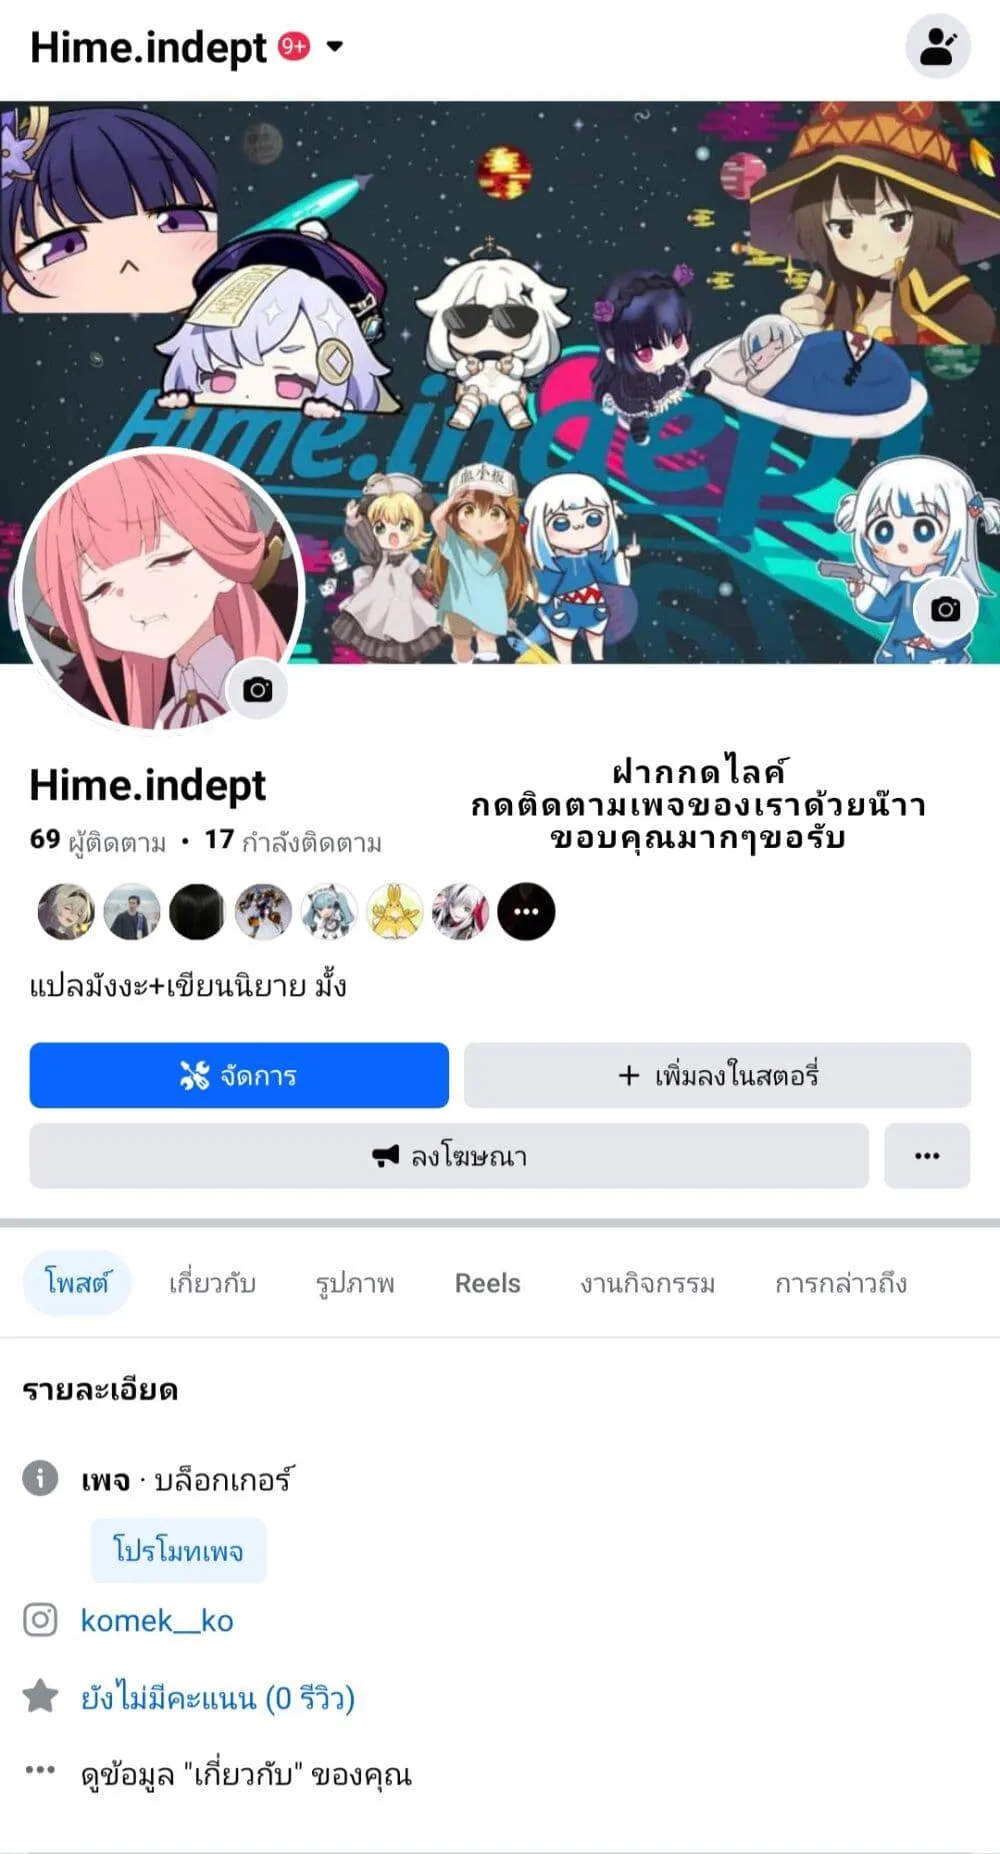Image resolution: width=1000 pixels, height=1854 pixels.
Task: Click the Instagram icon beside komek__ko
Action: 40,1619
